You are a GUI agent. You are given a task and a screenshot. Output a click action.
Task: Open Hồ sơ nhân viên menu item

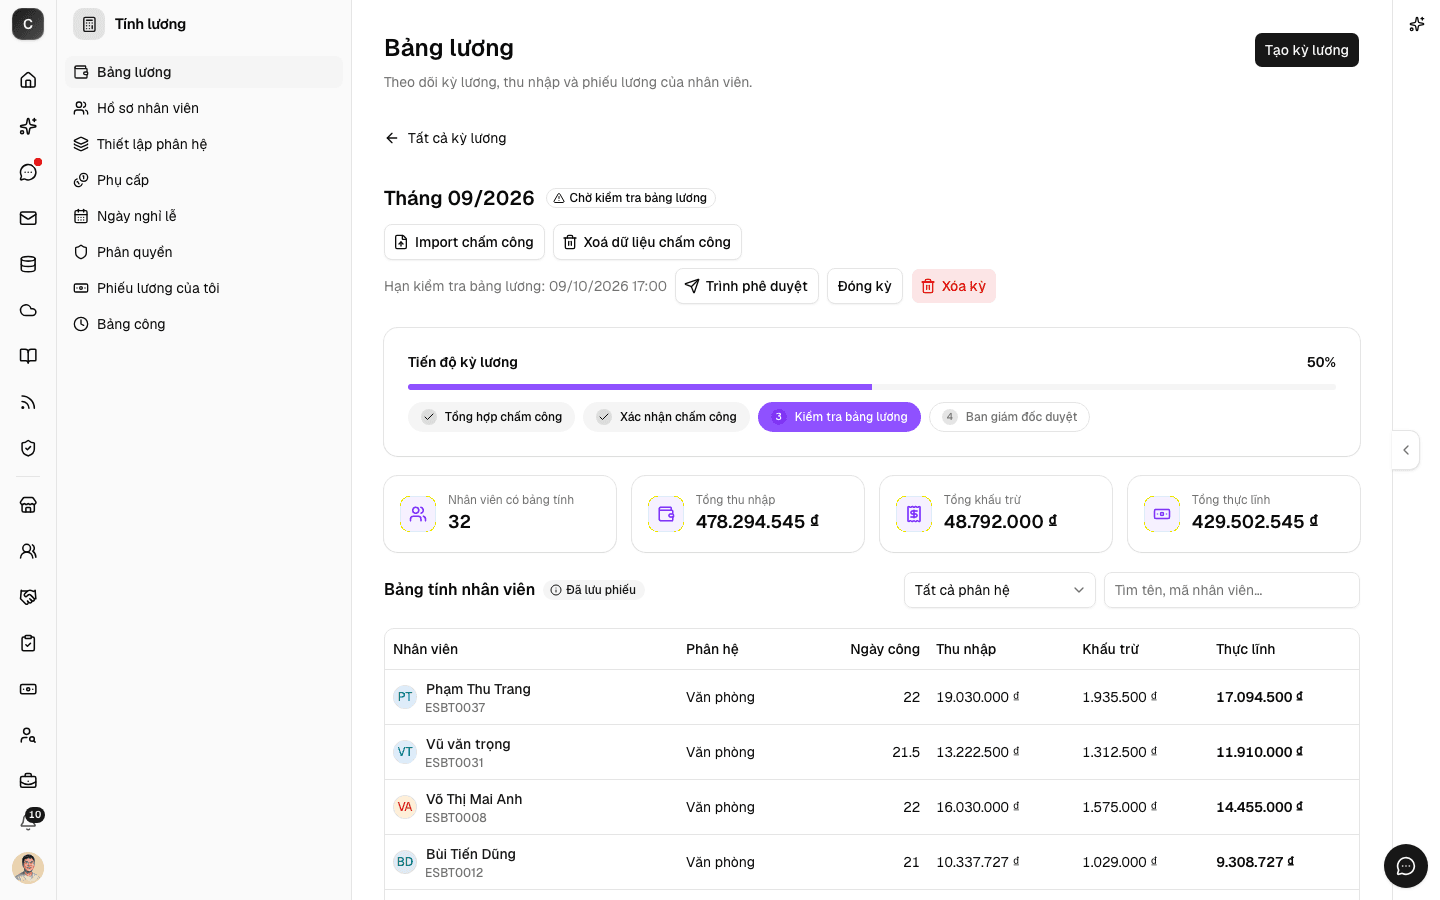pyautogui.click(x=204, y=108)
